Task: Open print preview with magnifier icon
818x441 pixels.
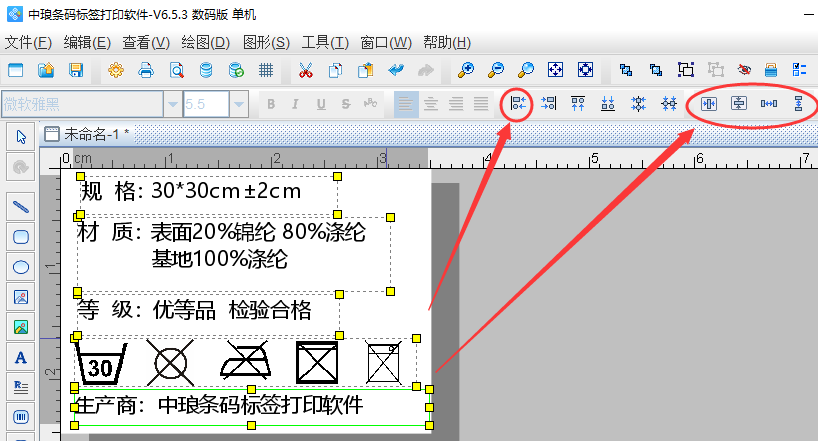Action: [176, 70]
